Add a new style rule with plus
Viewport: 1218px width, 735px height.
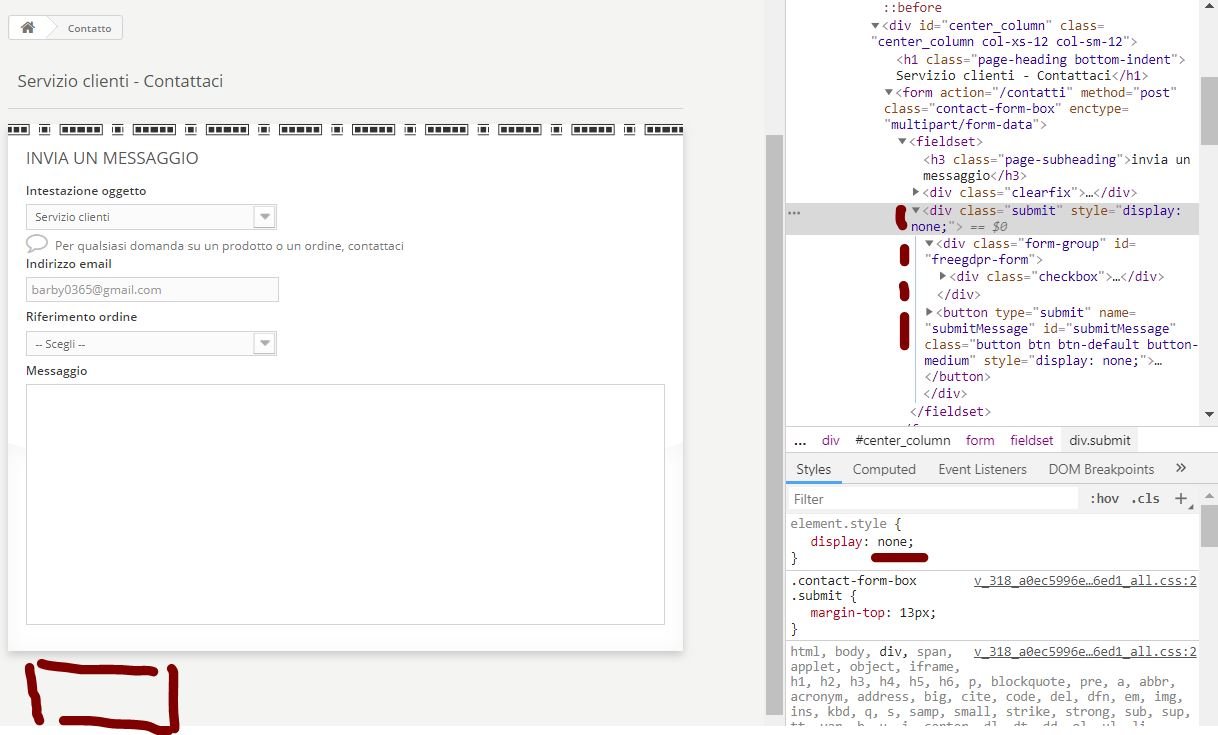point(1181,498)
